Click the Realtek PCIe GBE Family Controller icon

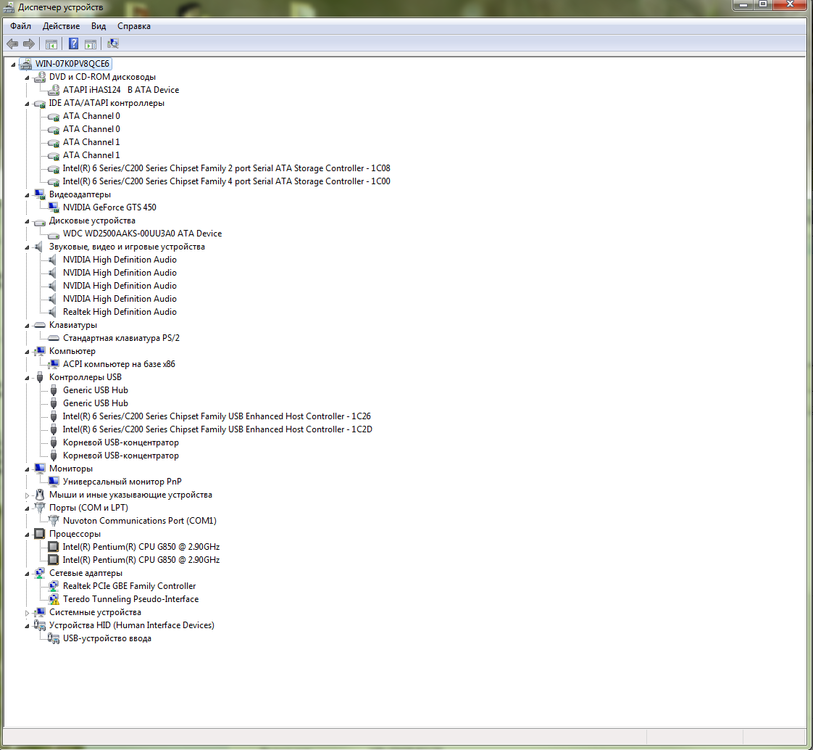click(54, 586)
